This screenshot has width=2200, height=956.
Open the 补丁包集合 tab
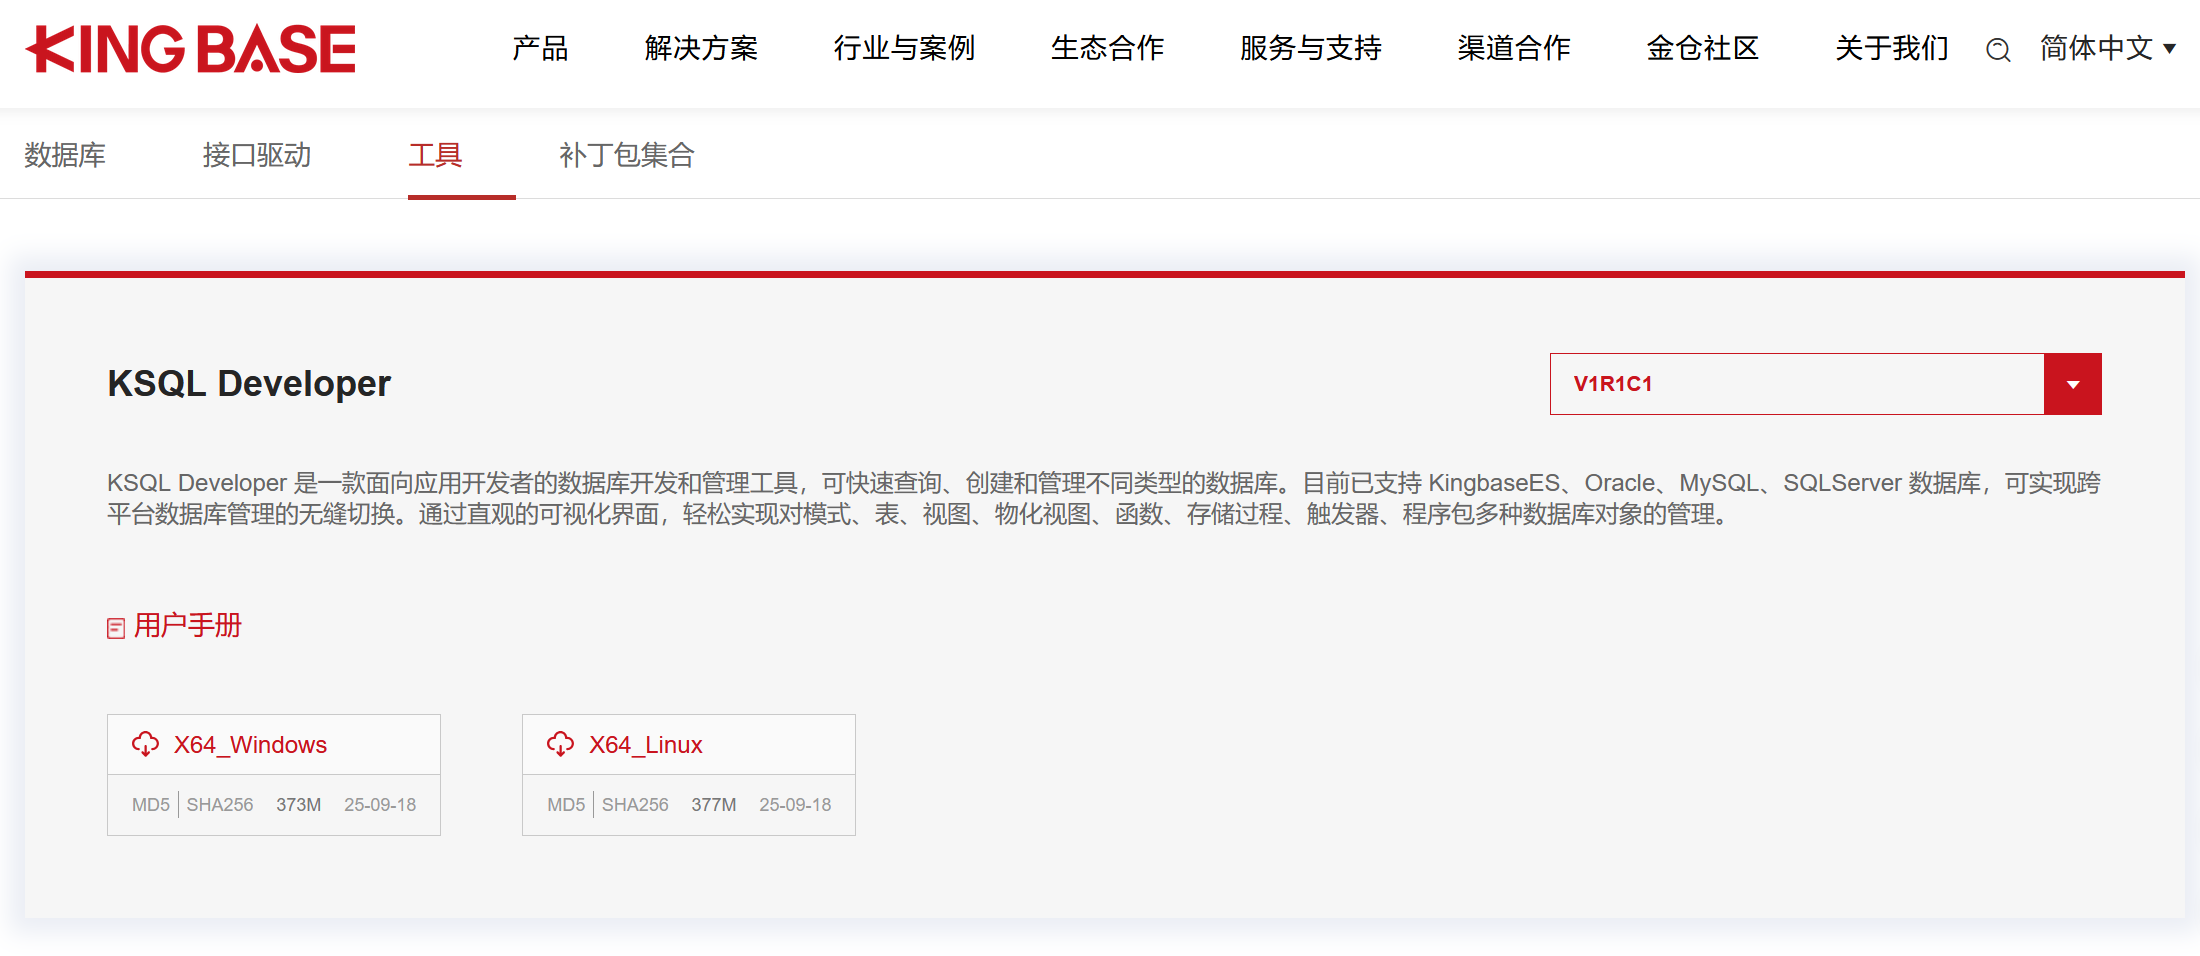click(x=626, y=155)
